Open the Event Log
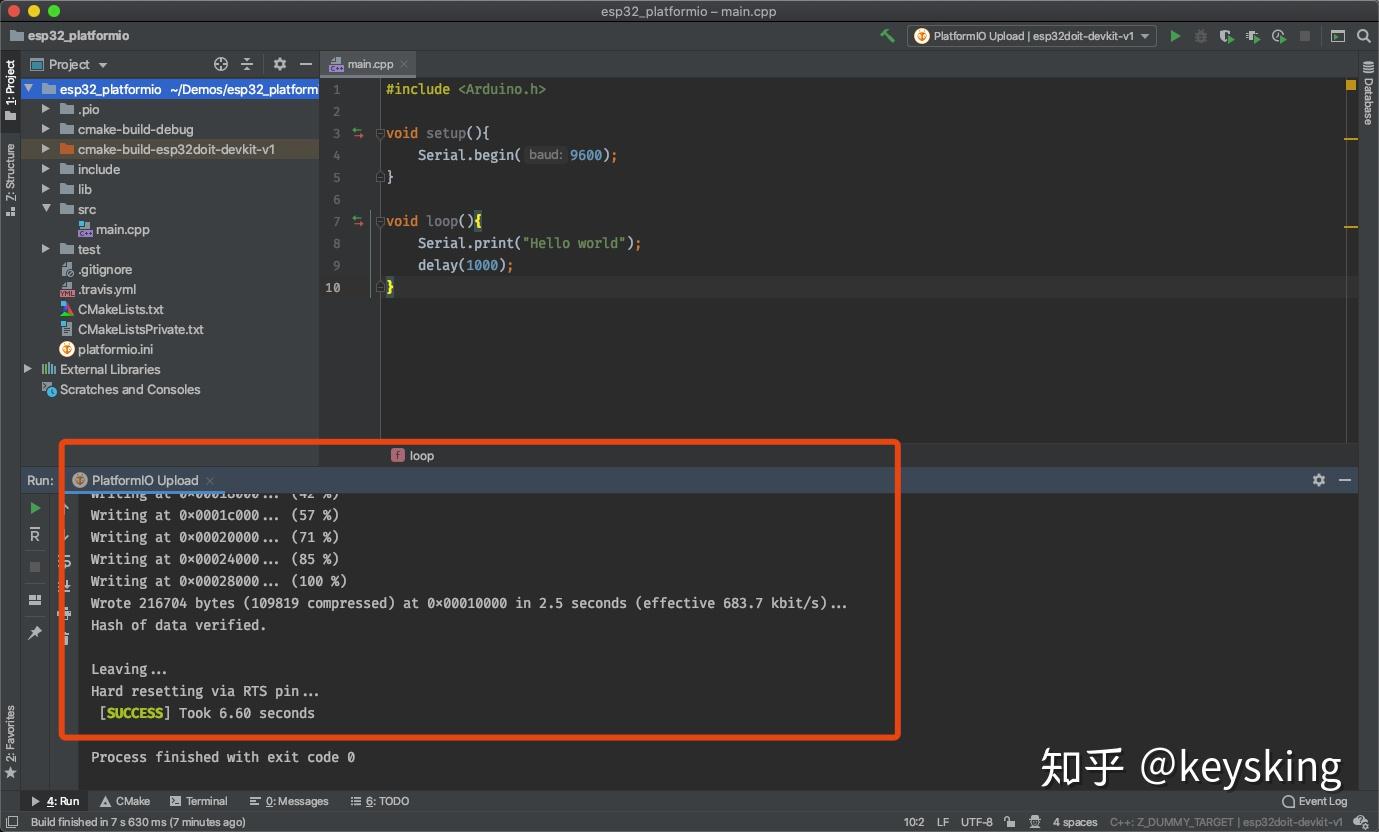 coord(1315,800)
